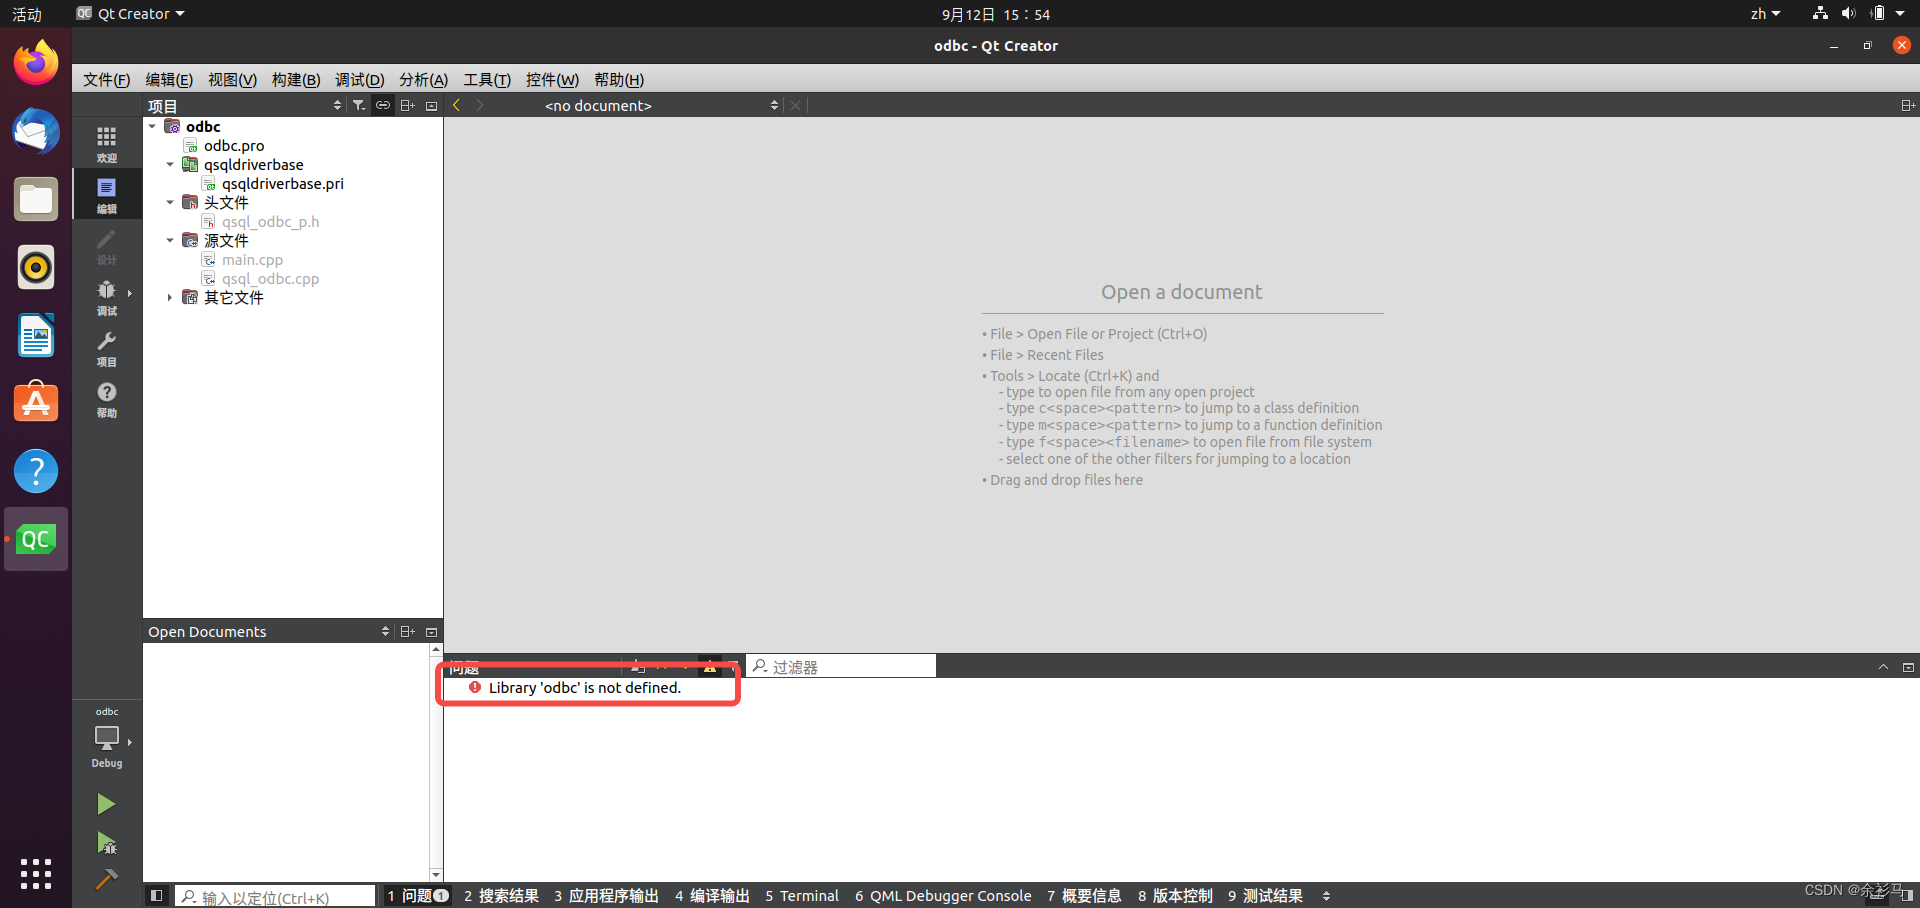Open the 调试(D) menu

(x=359, y=80)
